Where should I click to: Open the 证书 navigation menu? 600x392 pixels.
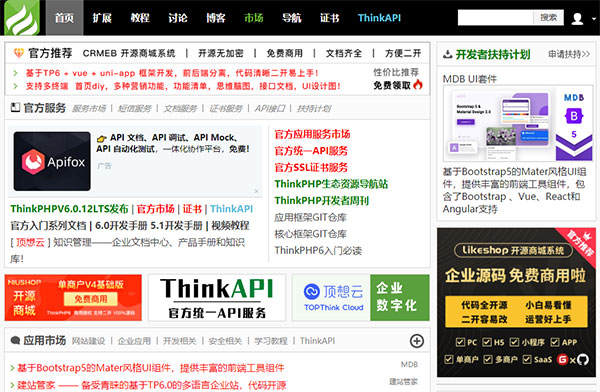pyautogui.click(x=329, y=18)
